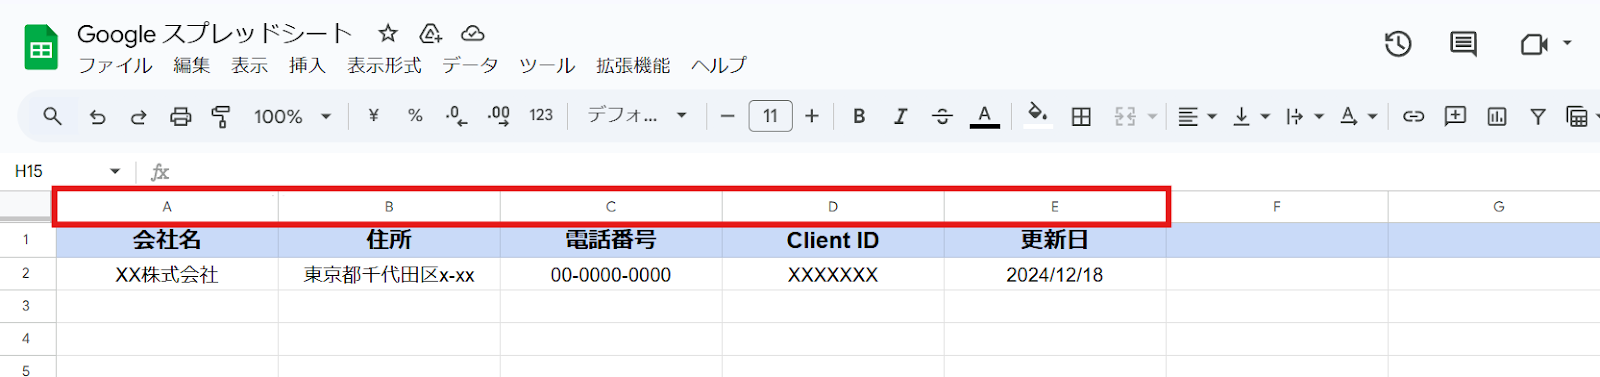Open the データ menu
The image size is (1600, 377).
click(470, 66)
